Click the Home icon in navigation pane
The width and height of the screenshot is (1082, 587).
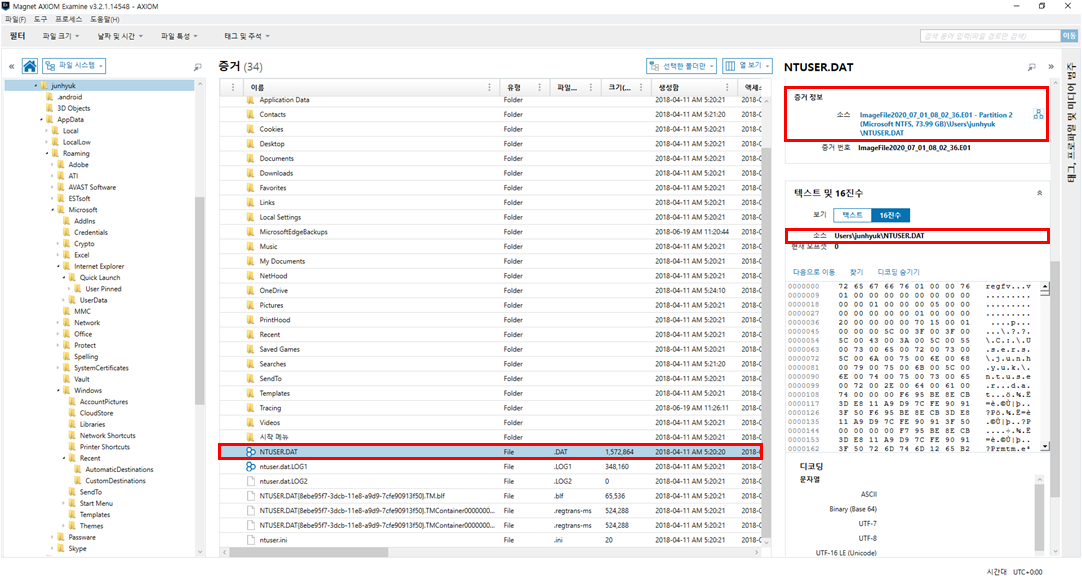[30, 66]
